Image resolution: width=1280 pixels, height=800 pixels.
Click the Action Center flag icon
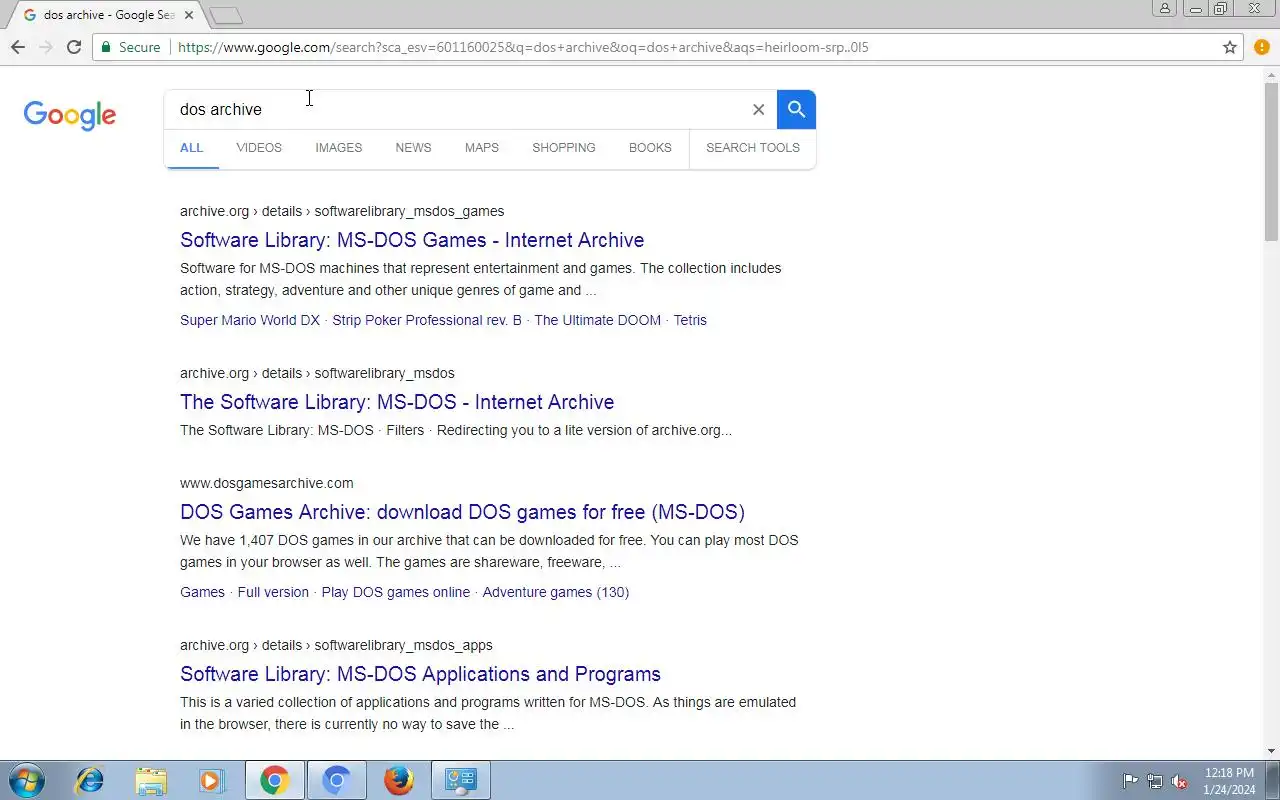click(1130, 781)
